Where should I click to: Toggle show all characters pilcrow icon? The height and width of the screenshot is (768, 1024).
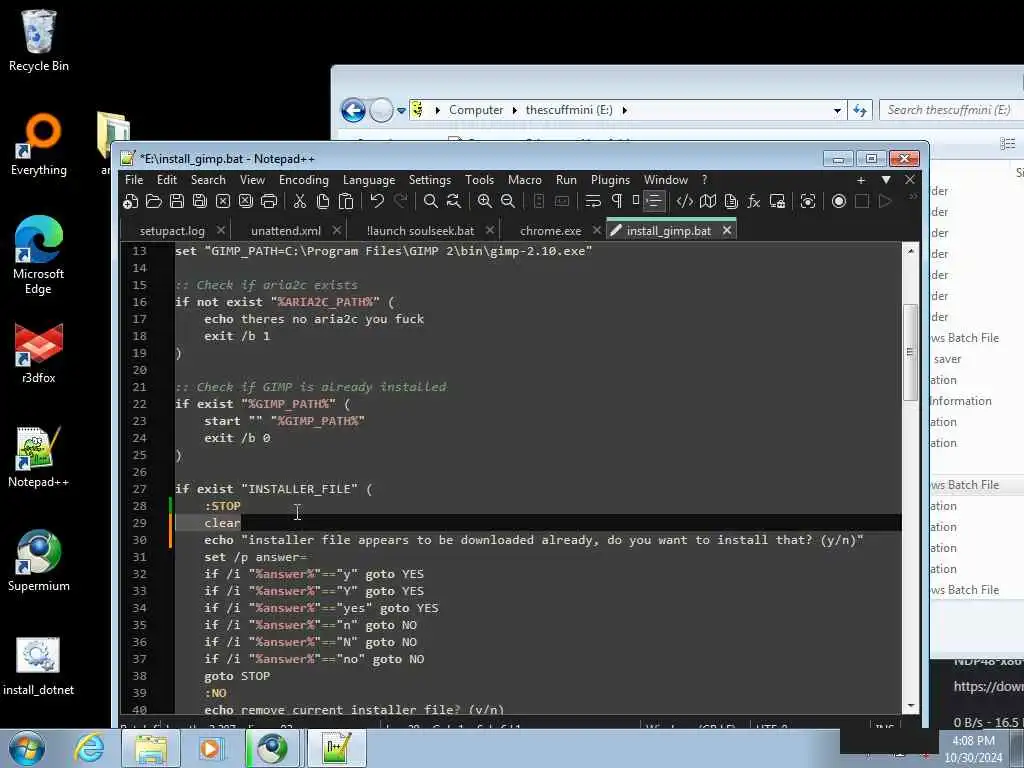pyautogui.click(x=616, y=202)
